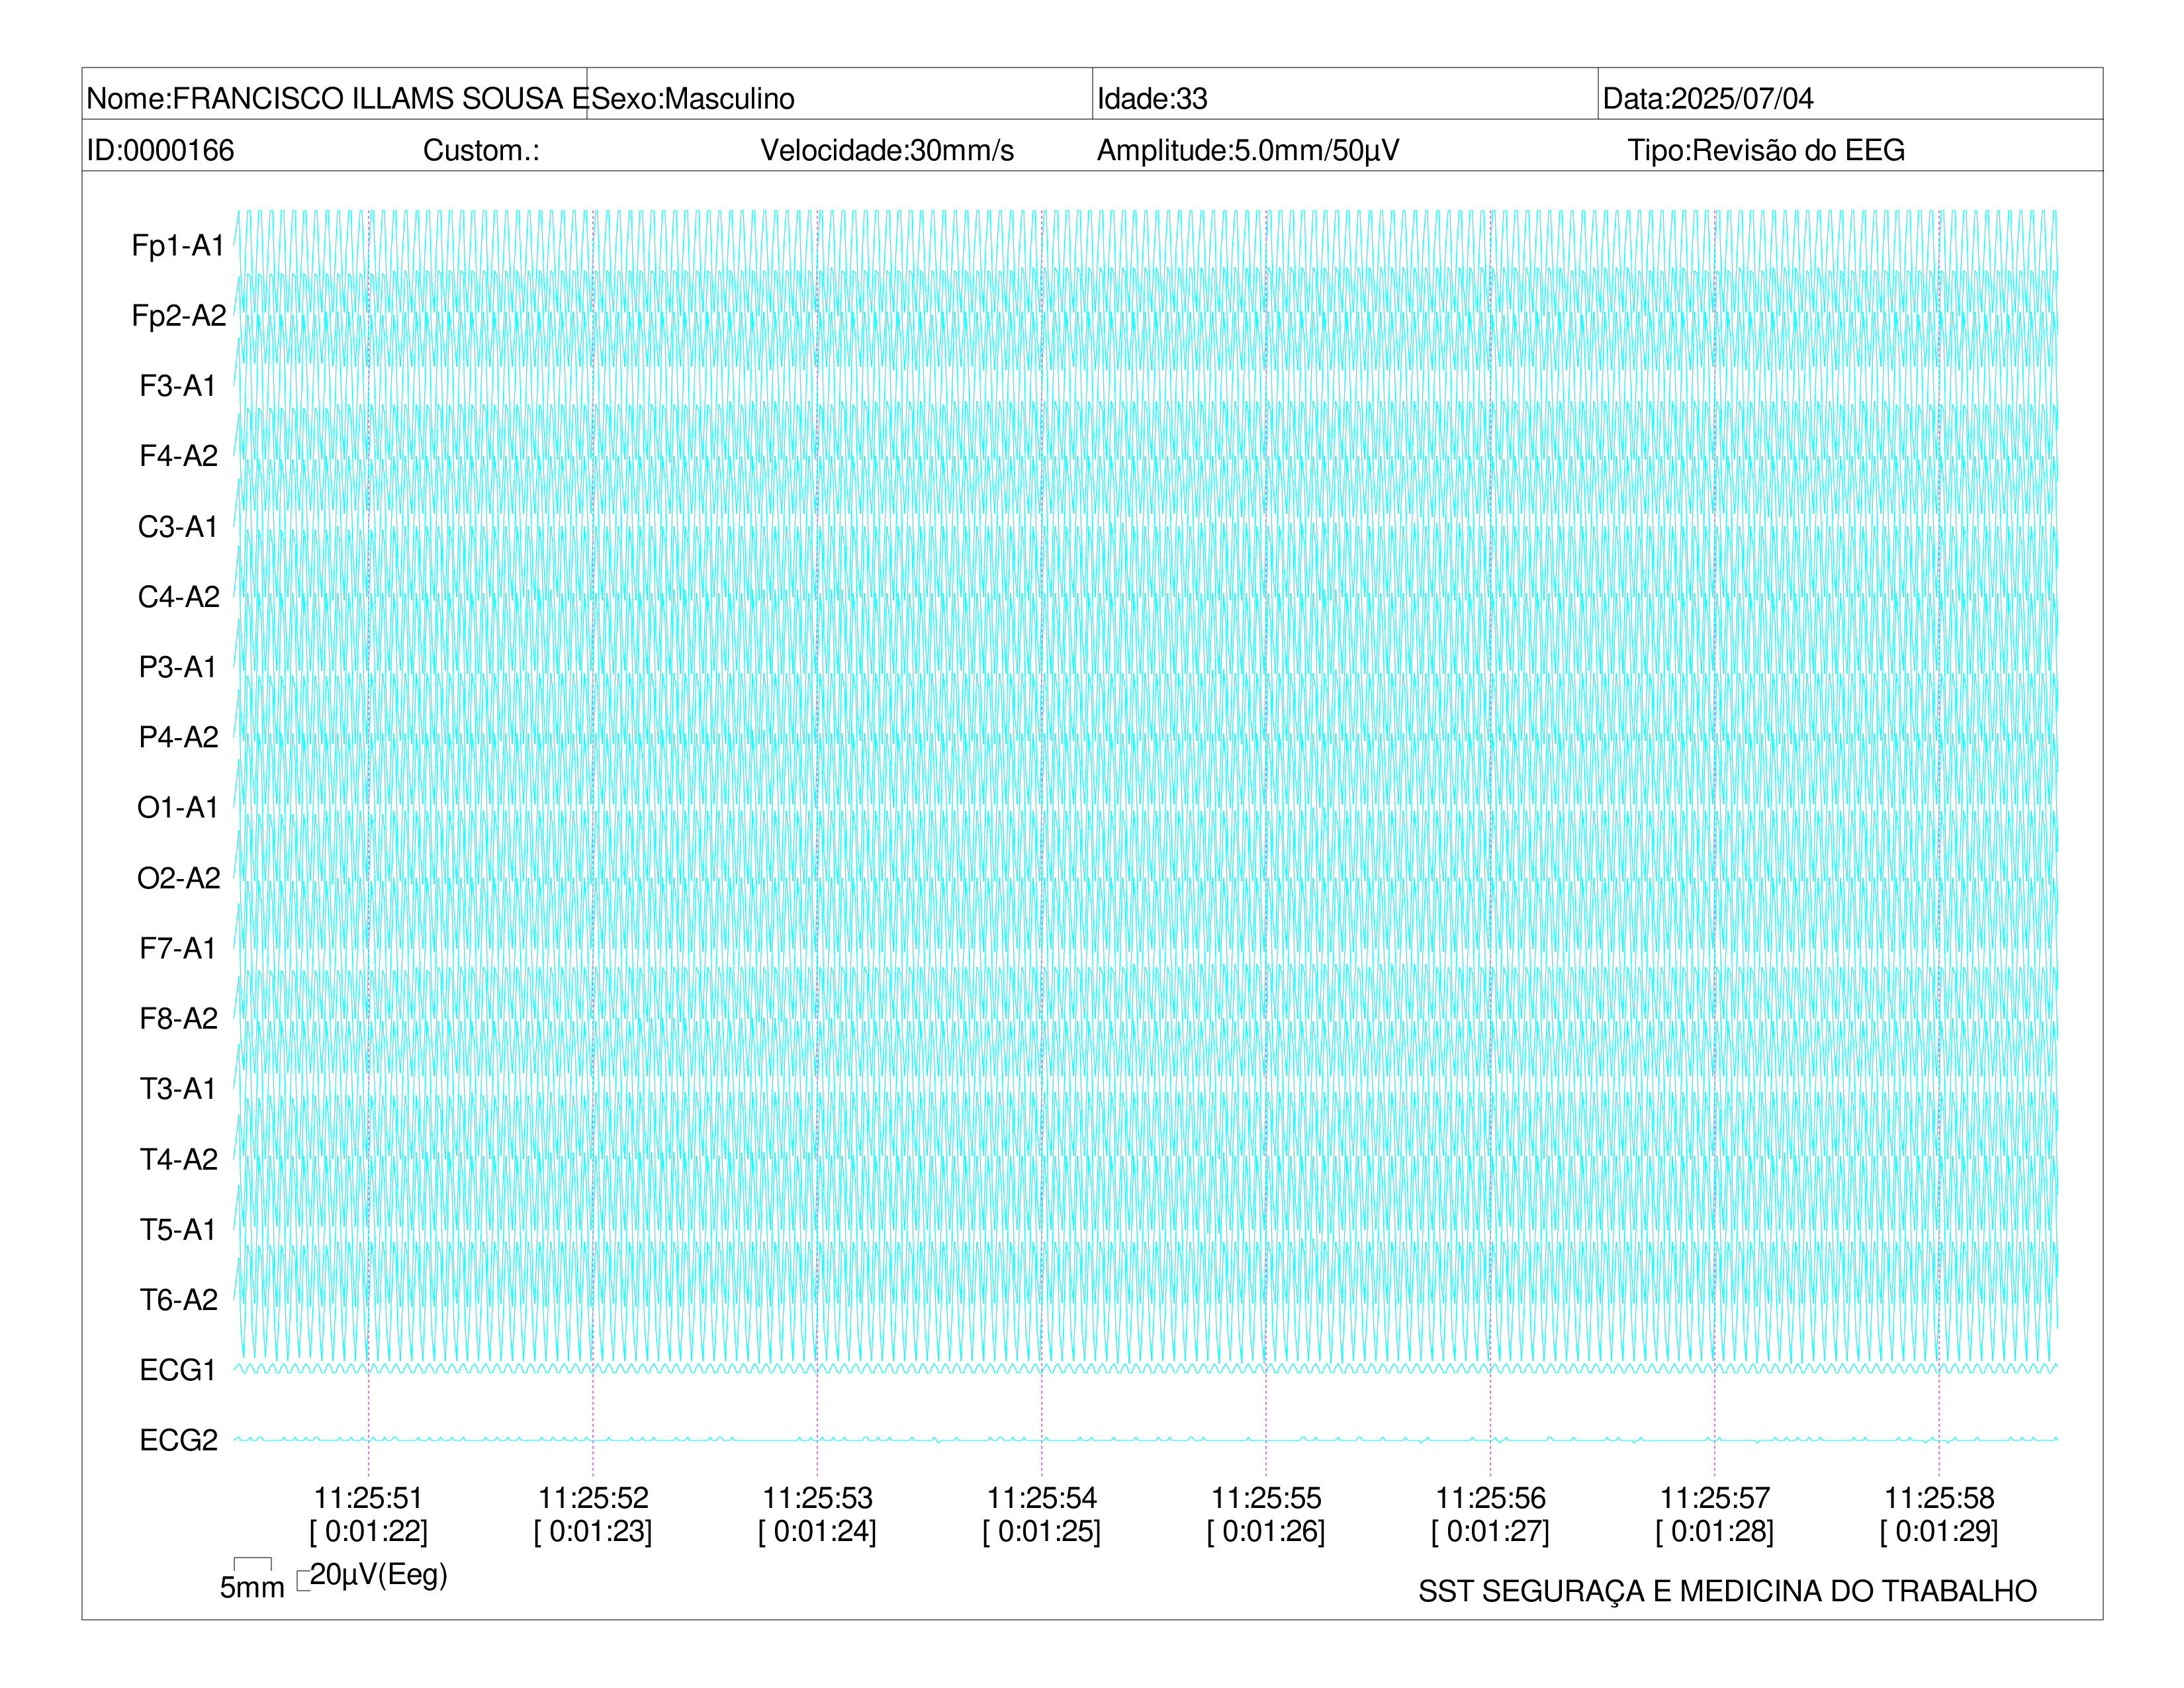The height and width of the screenshot is (1688, 2184).
Task: Select the 'ID:0000166' text
Action: pos(161,150)
